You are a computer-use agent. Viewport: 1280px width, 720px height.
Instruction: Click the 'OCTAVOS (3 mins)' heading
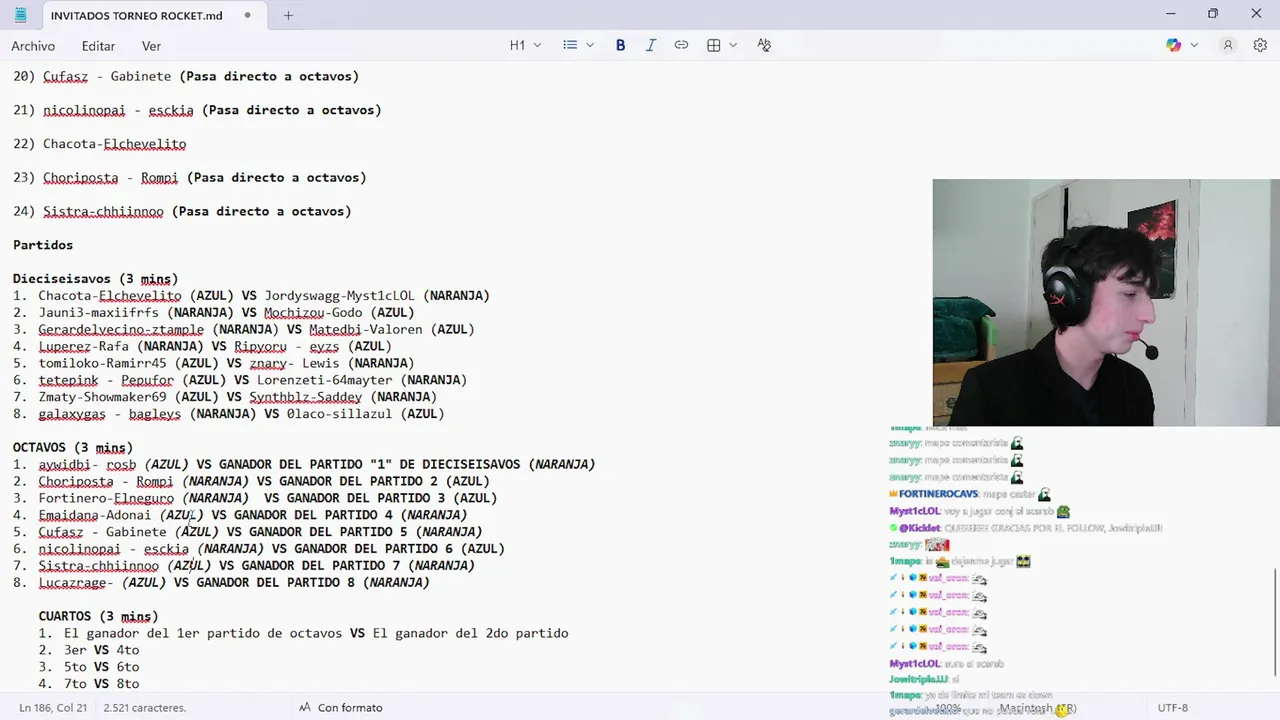tap(73, 448)
